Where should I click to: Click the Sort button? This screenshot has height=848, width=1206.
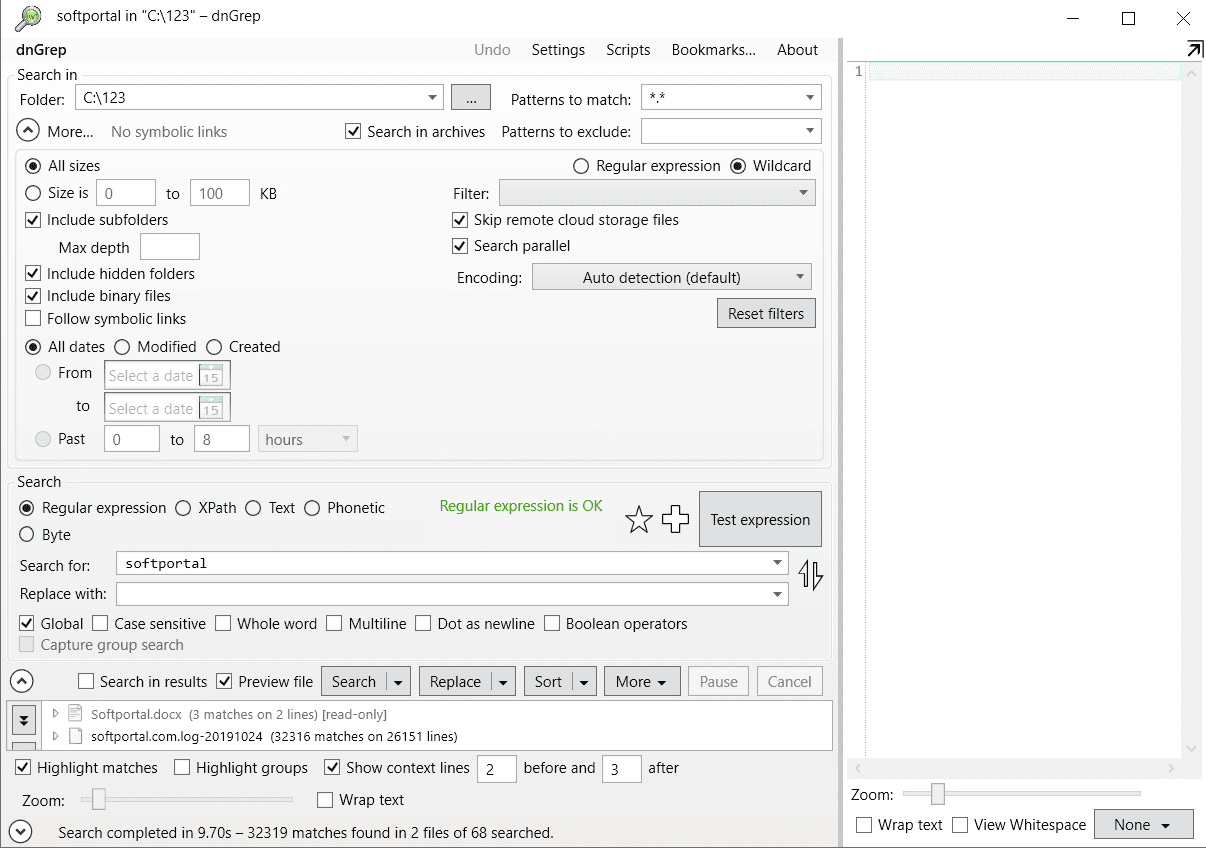(548, 682)
